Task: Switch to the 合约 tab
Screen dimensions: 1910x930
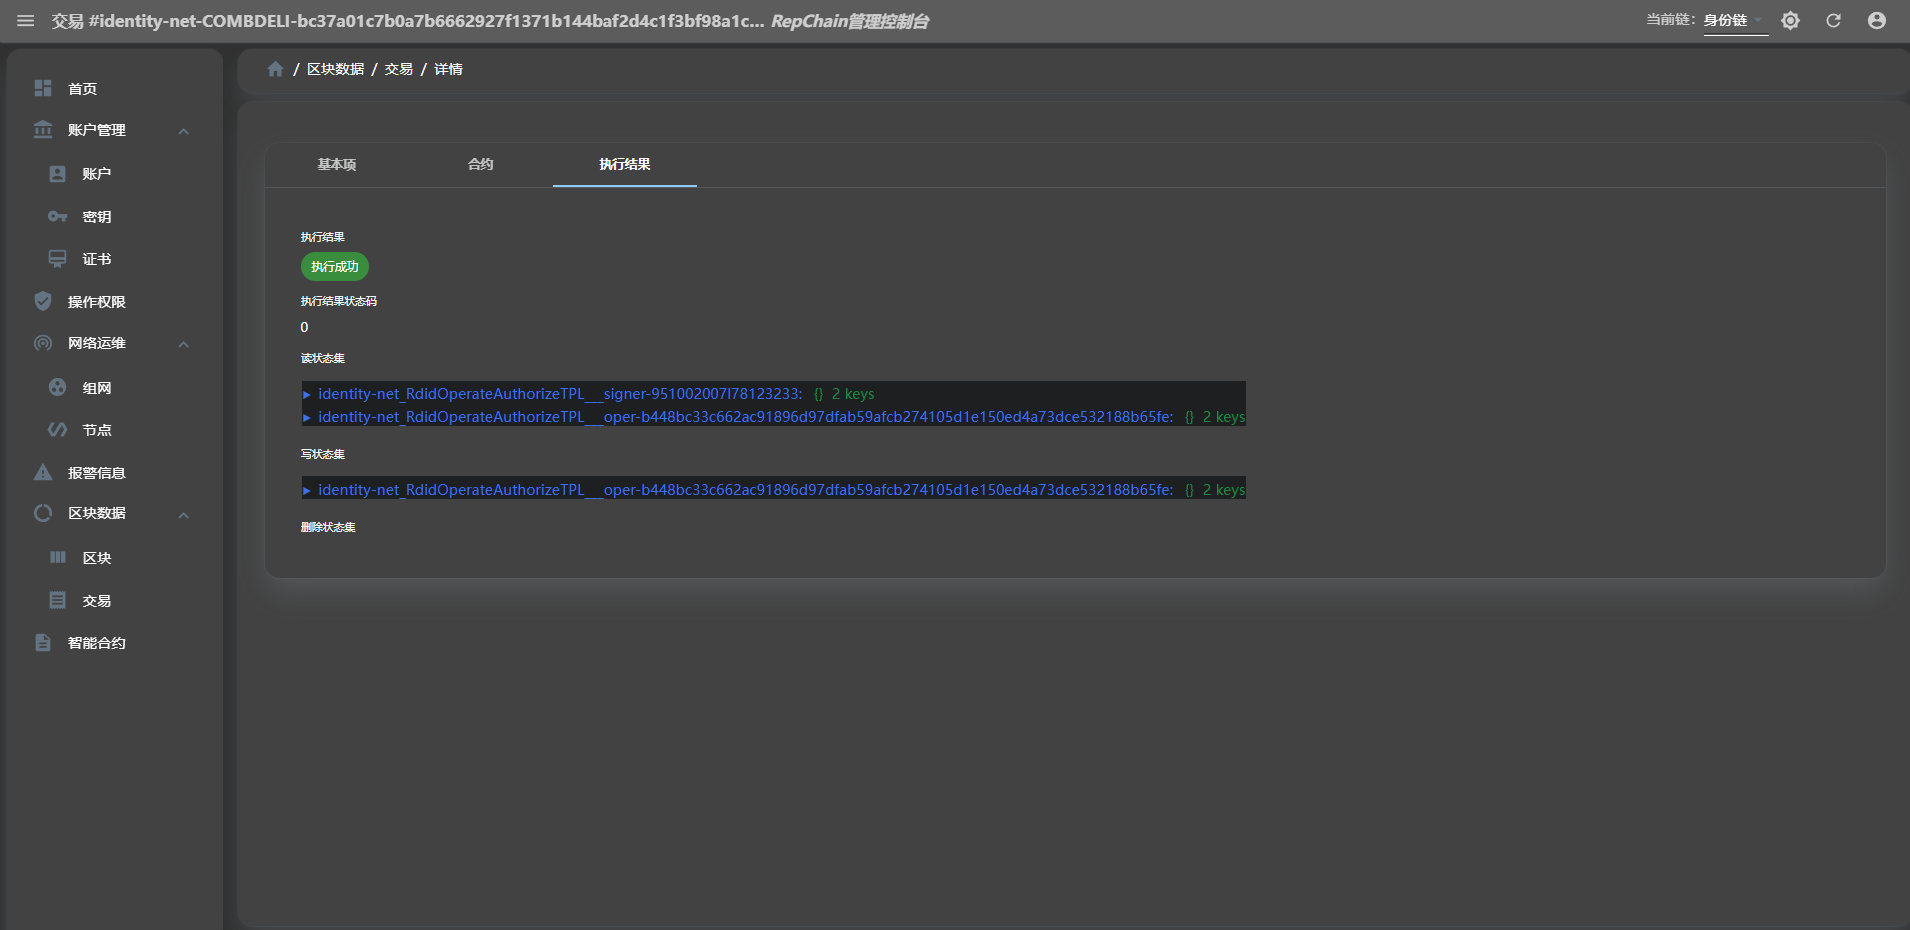Action: pos(481,164)
